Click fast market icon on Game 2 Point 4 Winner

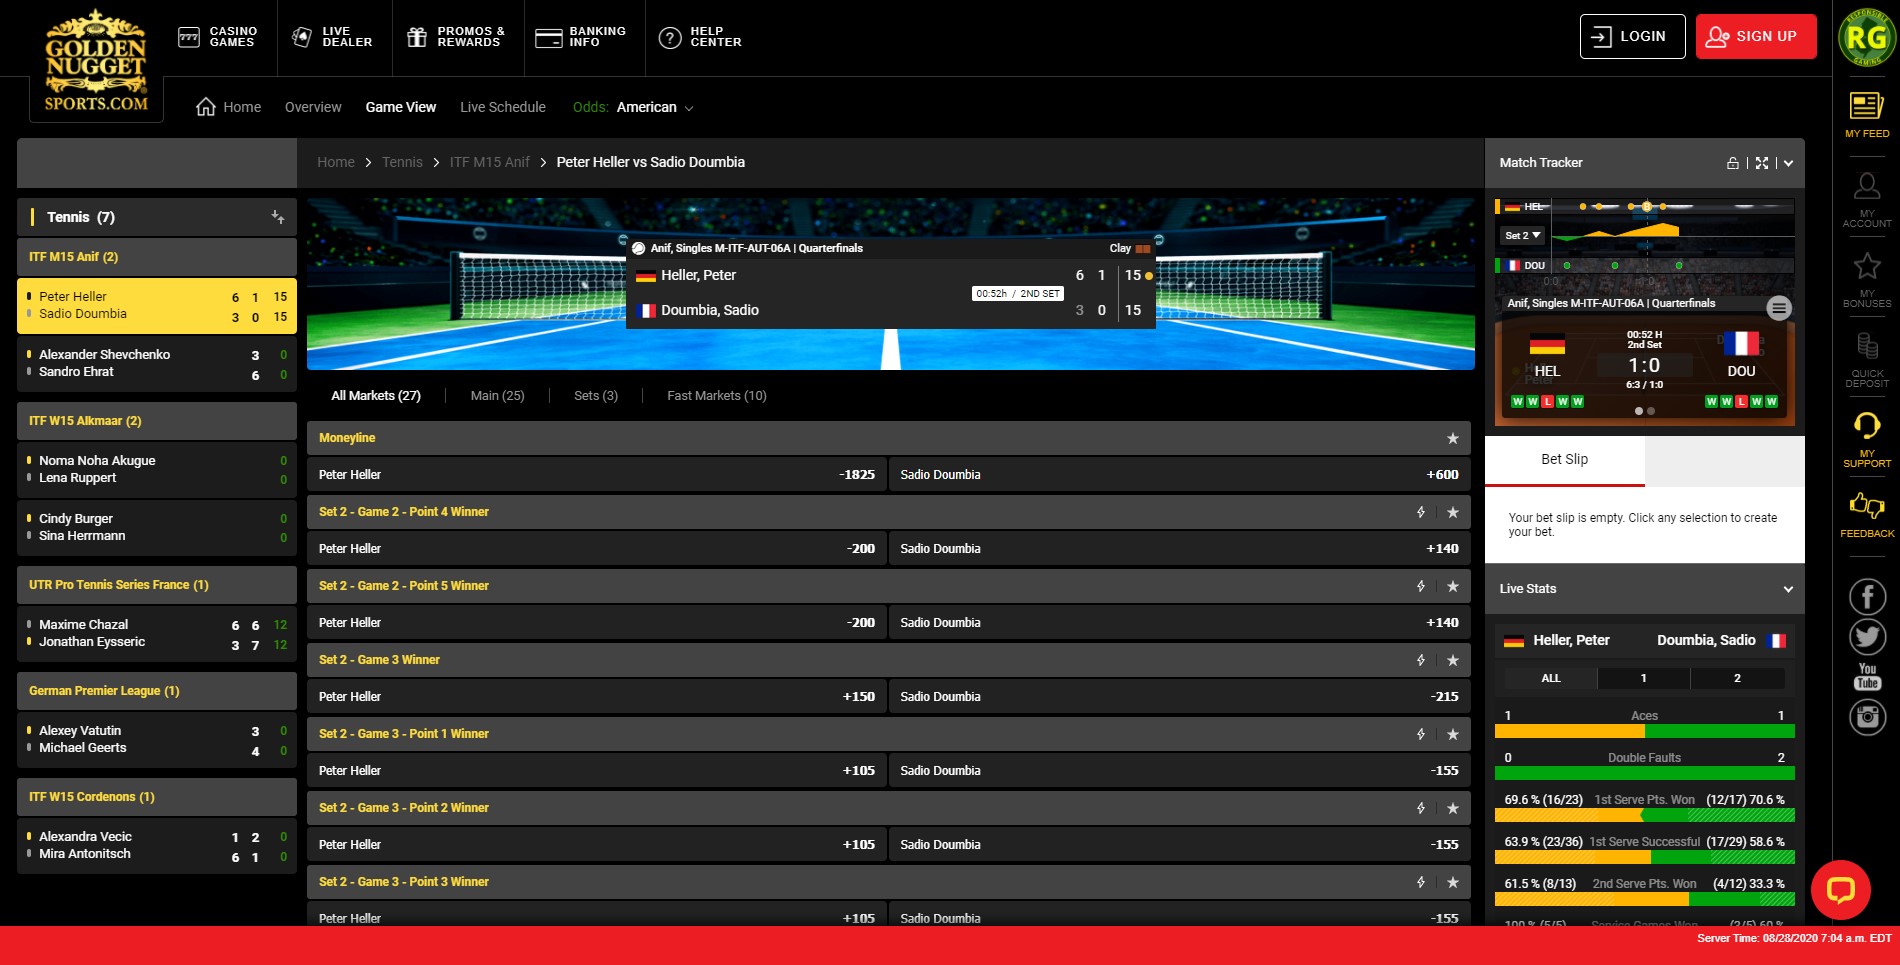click(1421, 512)
